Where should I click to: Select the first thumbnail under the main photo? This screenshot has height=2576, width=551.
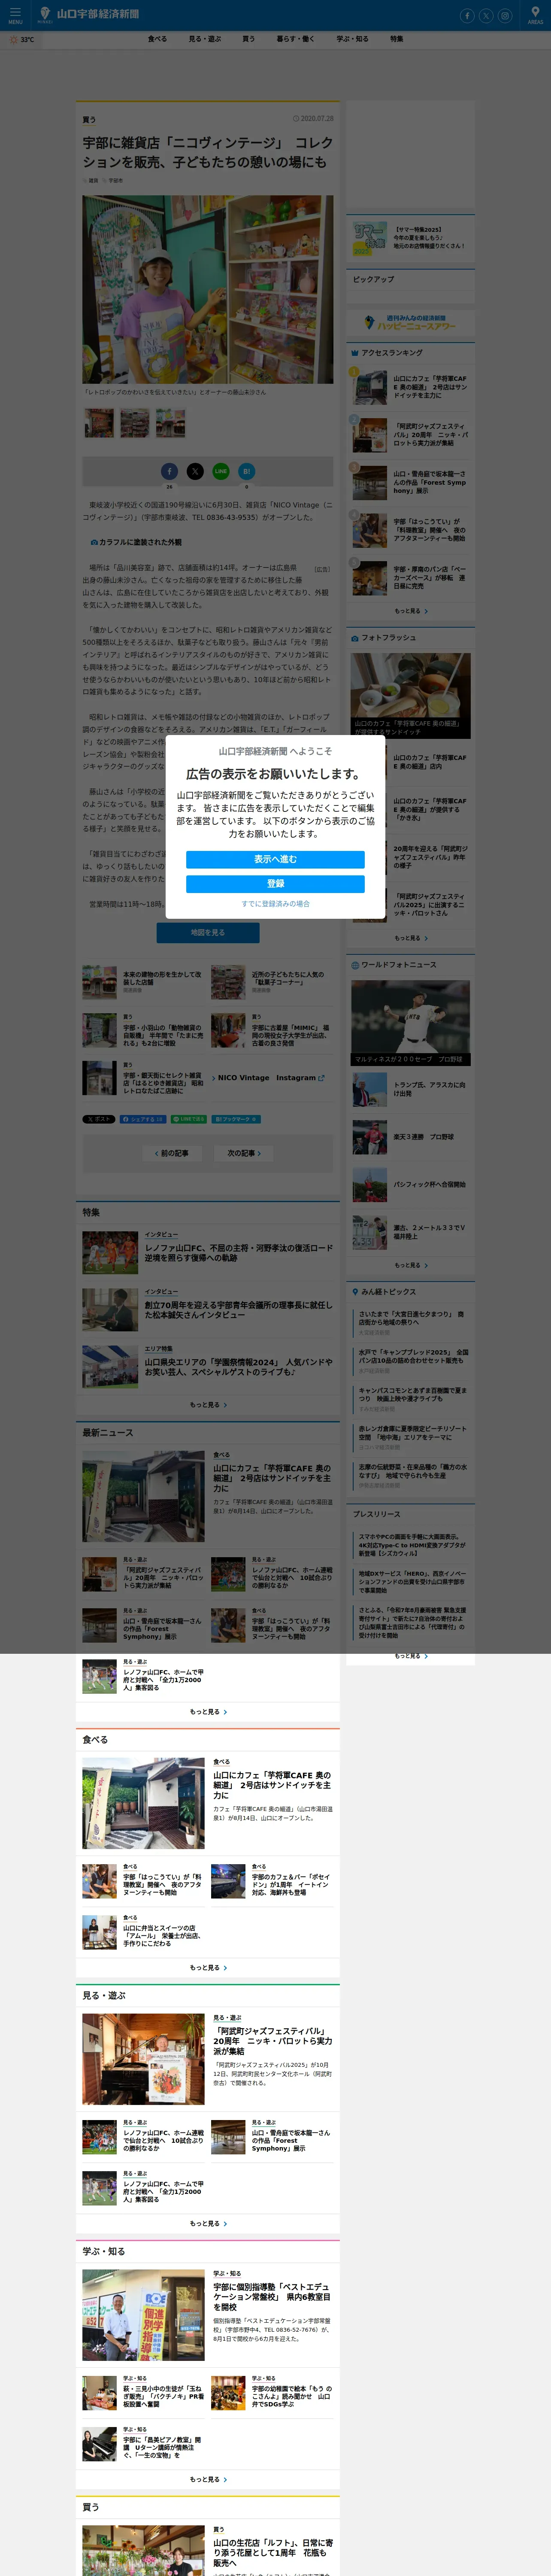(99, 423)
